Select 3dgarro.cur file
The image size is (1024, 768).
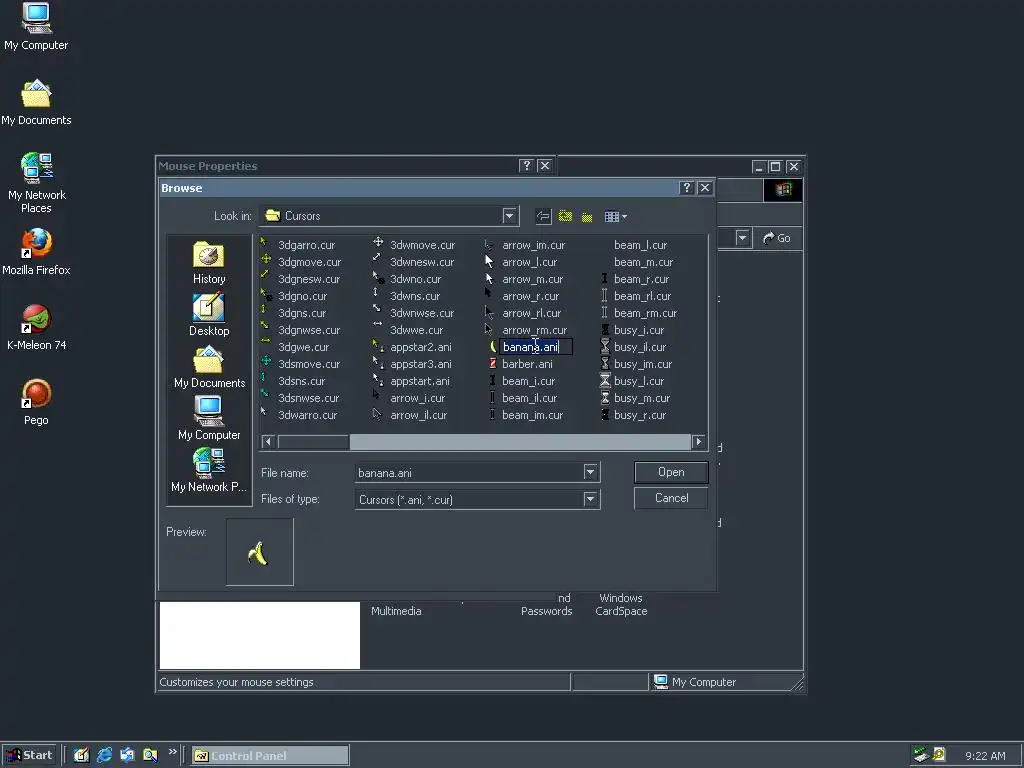tap(306, 245)
